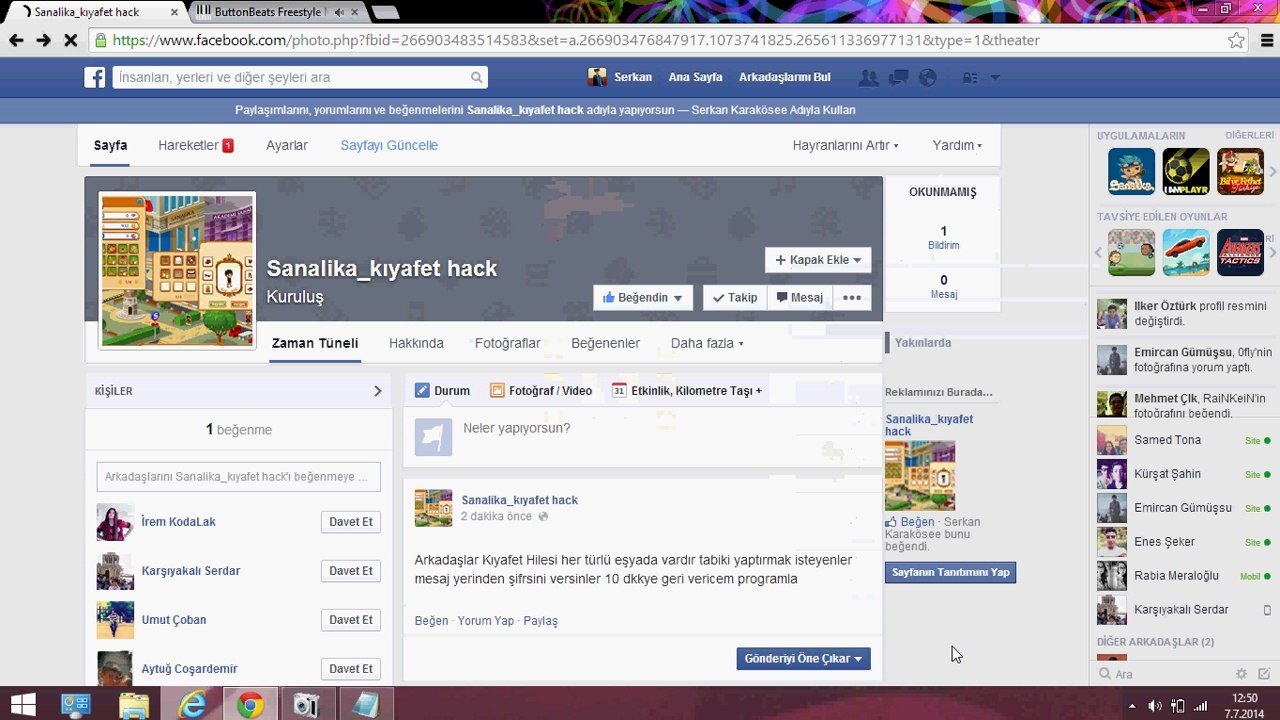Click the new message compose icon in chat
Image resolution: width=1280 pixels, height=720 pixels.
(x=1264, y=674)
